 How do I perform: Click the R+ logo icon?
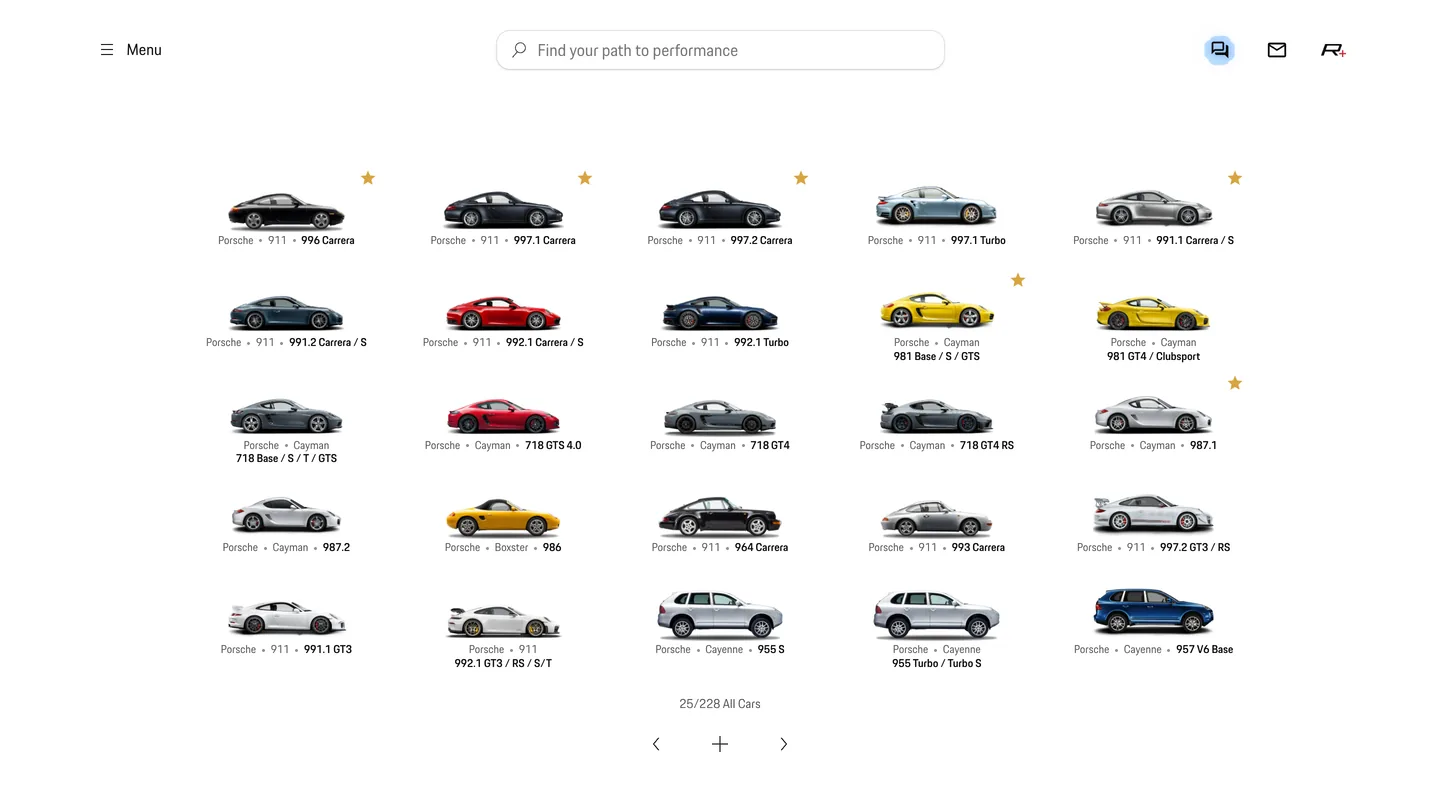[1333, 50]
